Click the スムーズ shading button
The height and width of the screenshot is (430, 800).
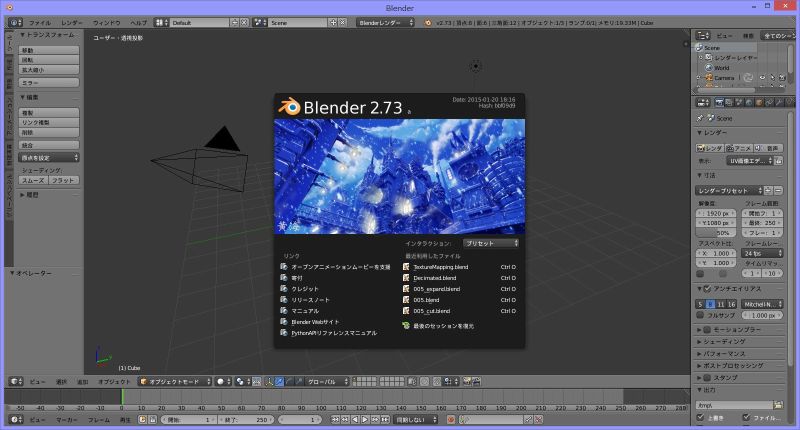pyautogui.click(x=34, y=180)
